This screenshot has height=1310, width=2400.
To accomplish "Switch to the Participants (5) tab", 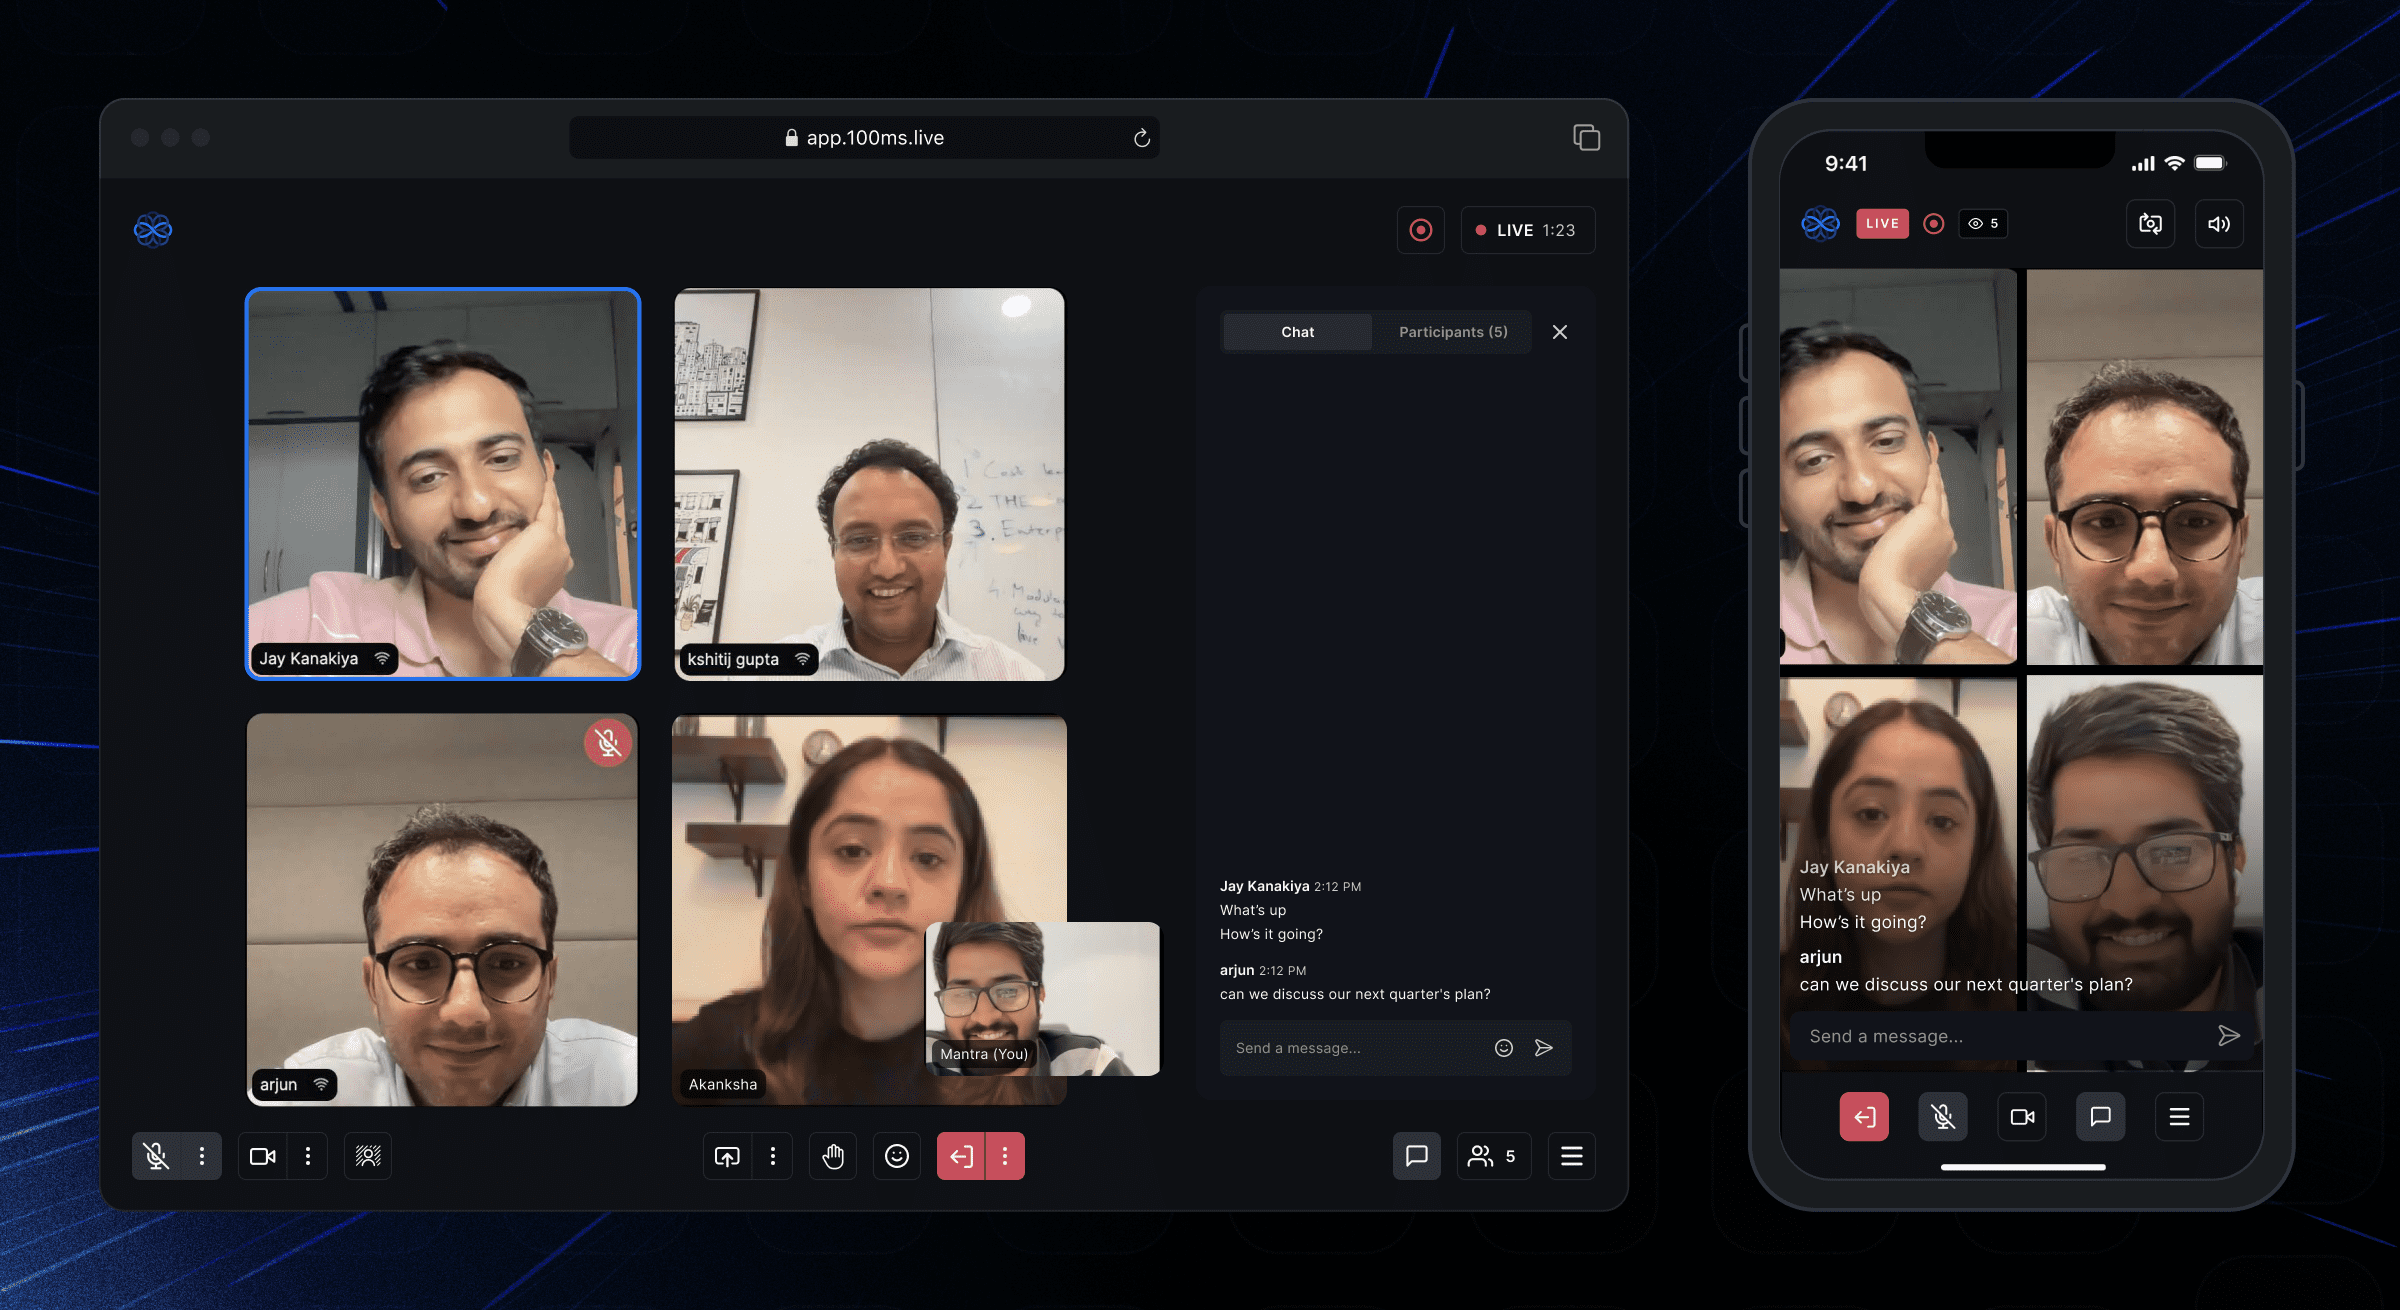I will point(1452,332).
